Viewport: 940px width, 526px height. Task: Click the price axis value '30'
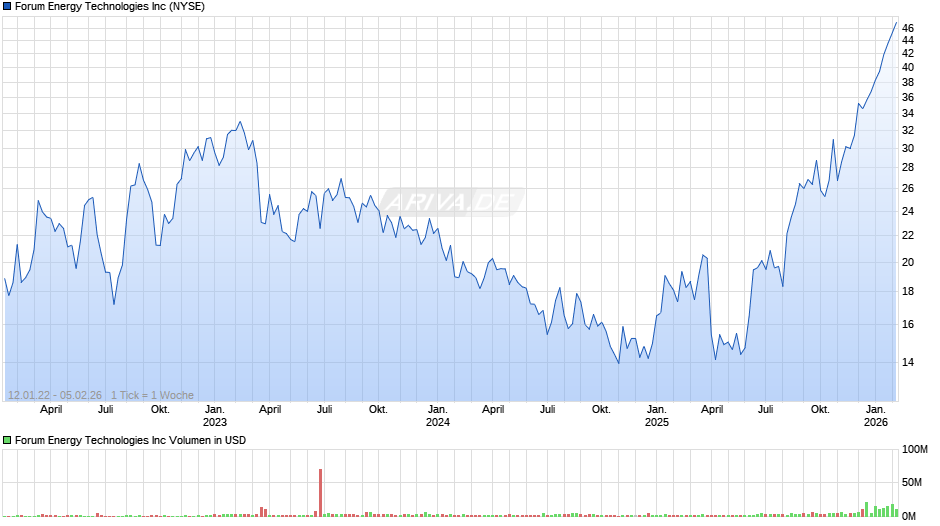point(908,148)
